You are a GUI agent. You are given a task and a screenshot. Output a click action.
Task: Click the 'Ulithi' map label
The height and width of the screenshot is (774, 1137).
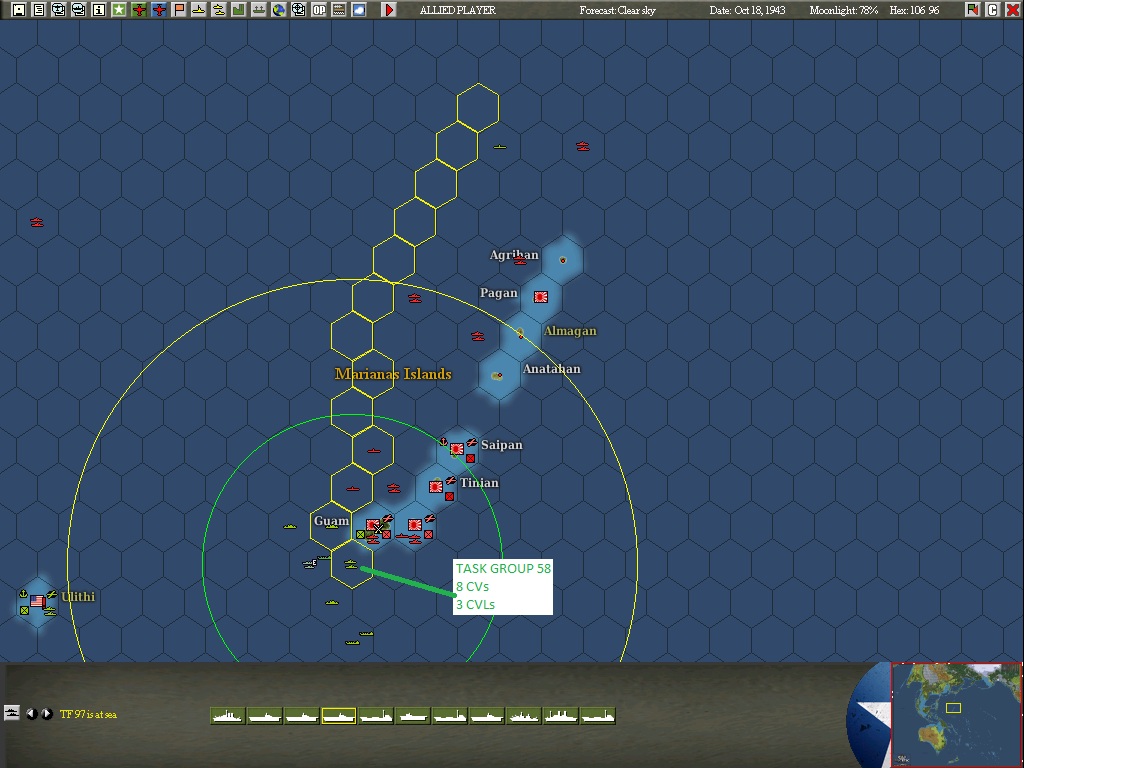(78, 596)
